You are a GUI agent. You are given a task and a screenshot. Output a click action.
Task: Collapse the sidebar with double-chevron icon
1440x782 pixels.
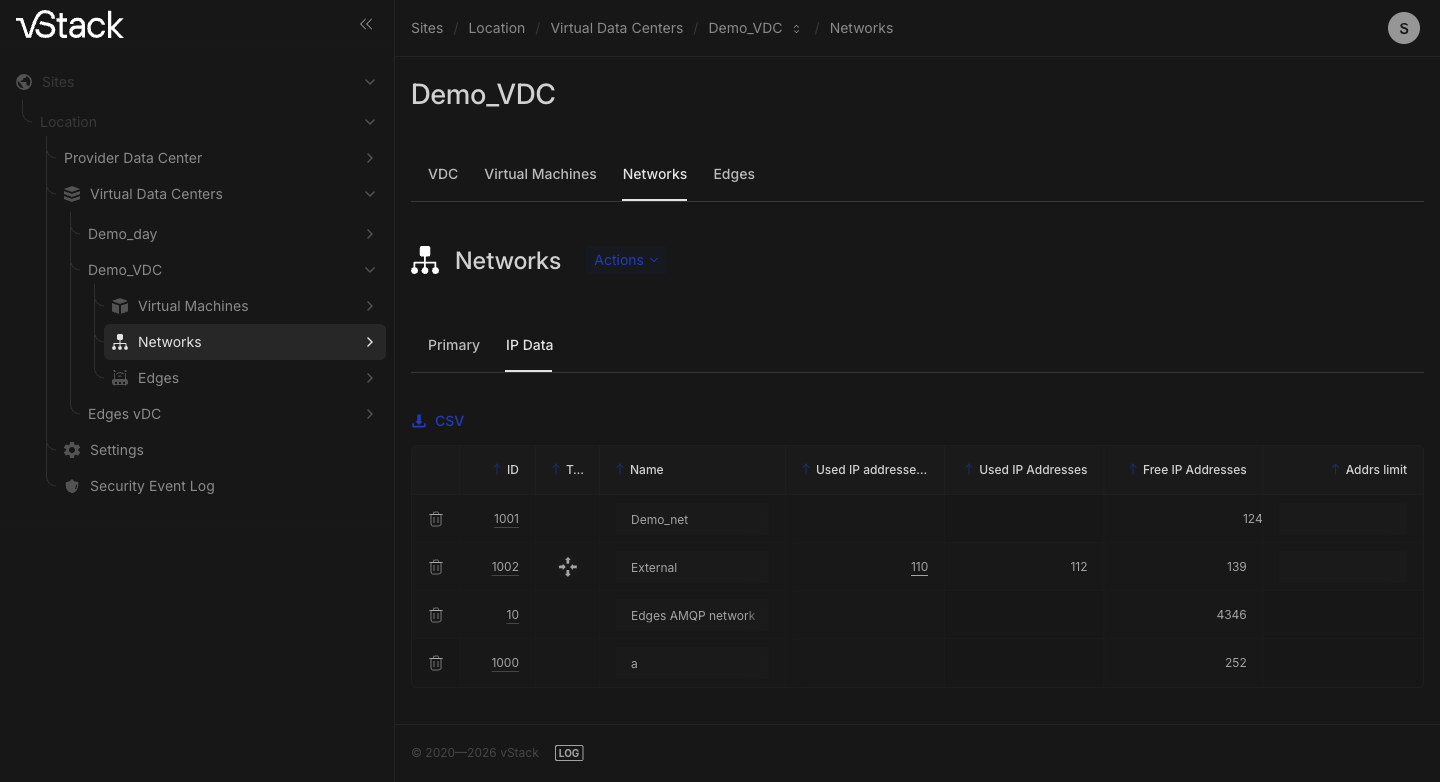point(366,24)
